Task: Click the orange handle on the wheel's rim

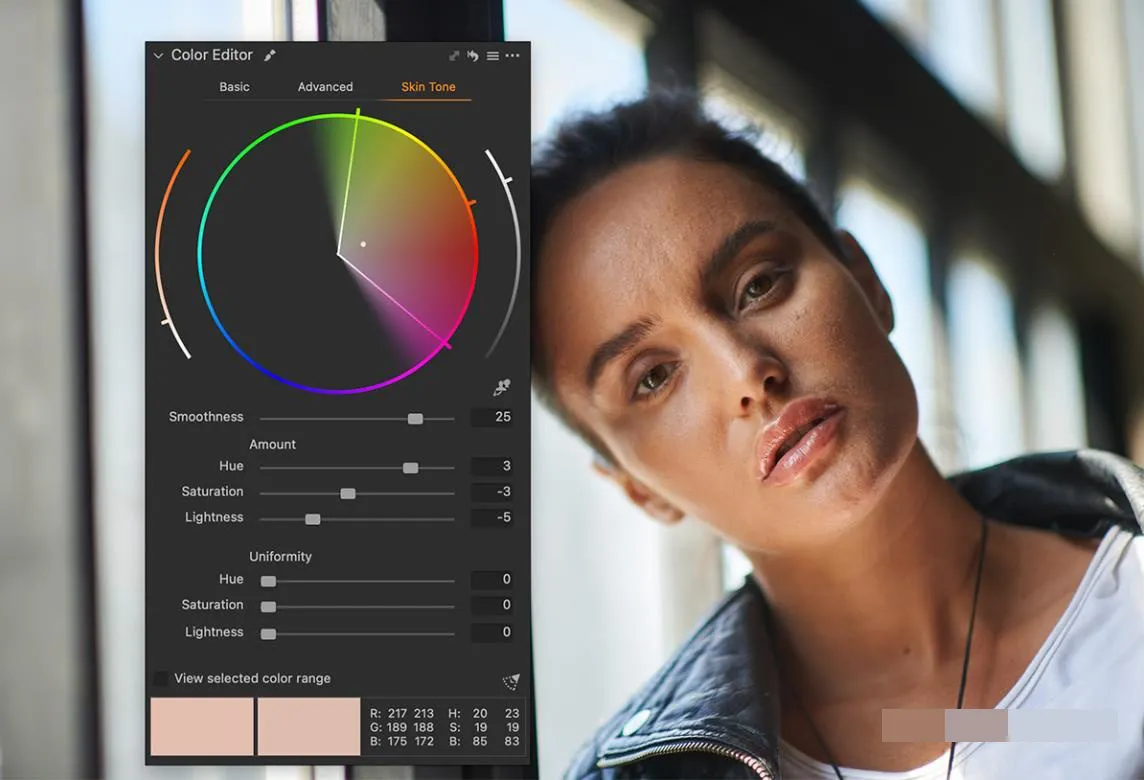Action: coord(471,202)
